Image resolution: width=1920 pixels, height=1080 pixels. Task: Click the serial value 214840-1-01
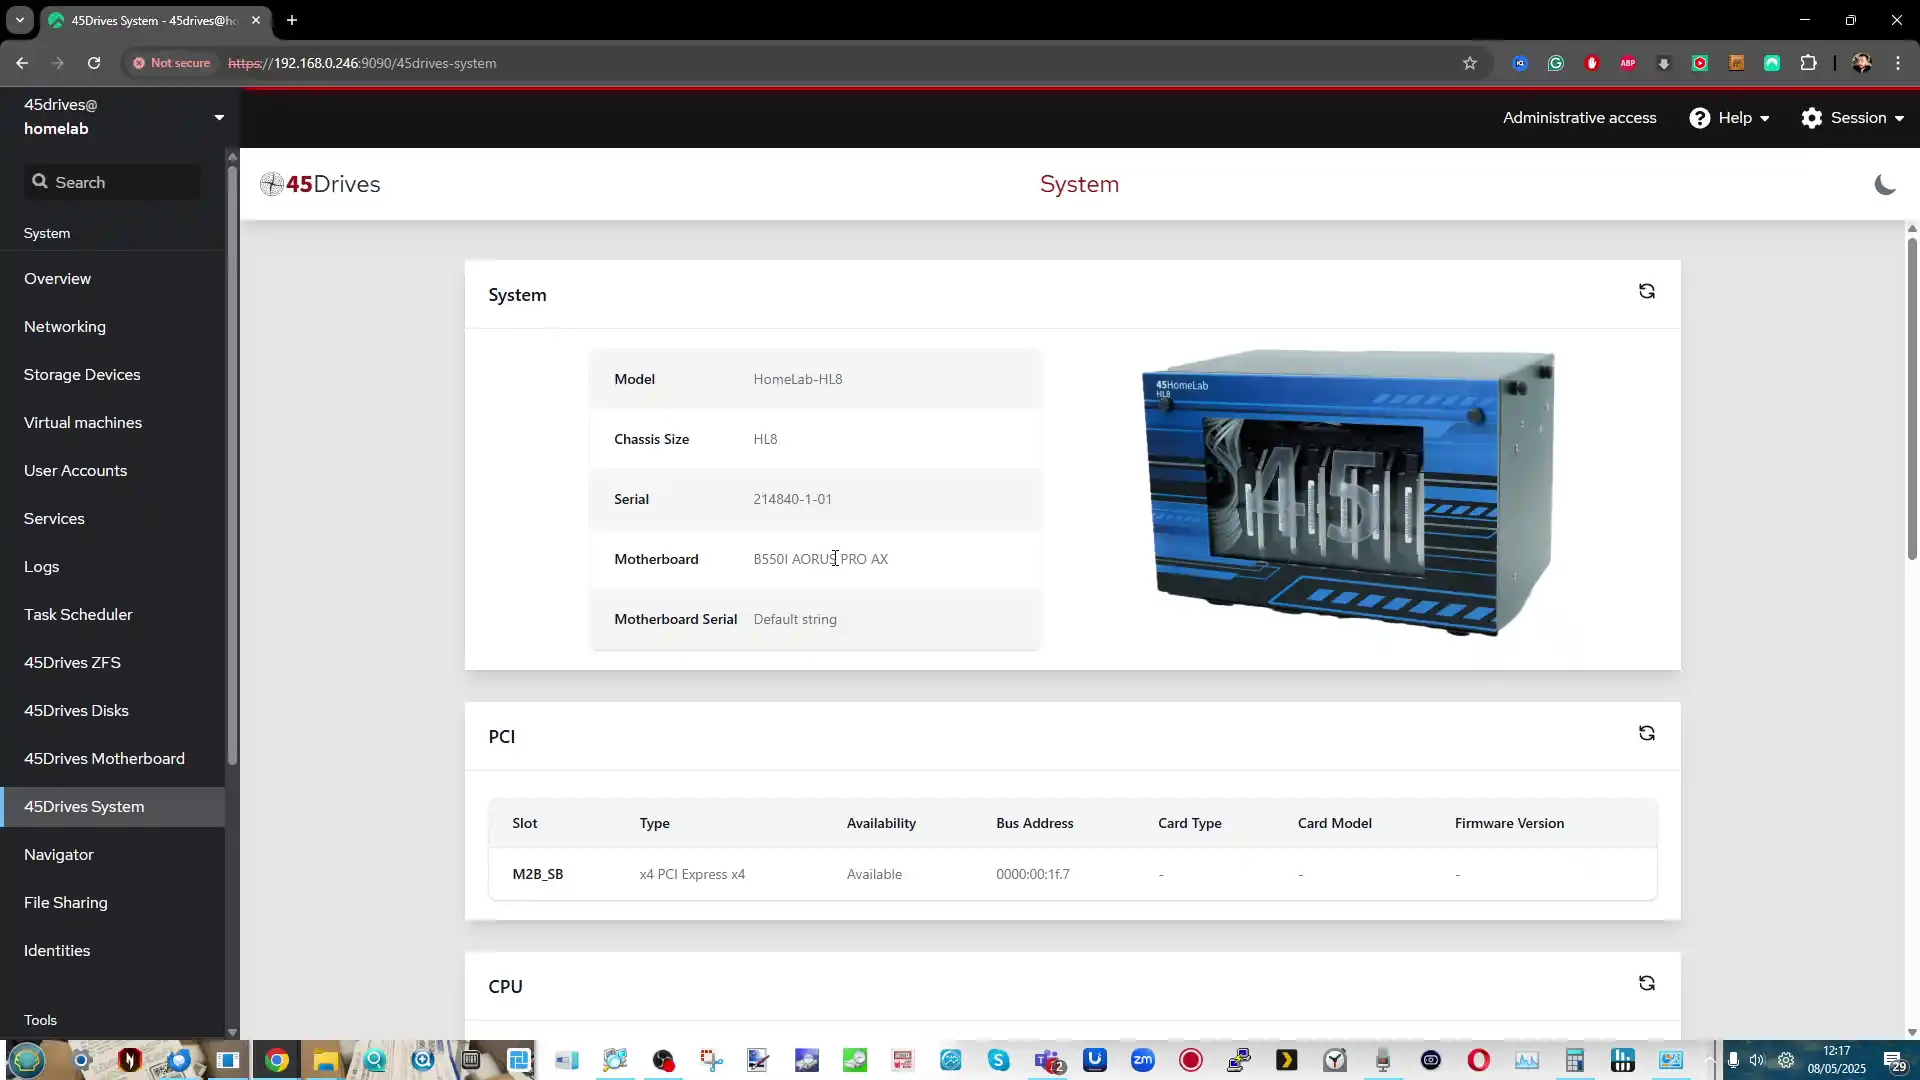tap(792, 499)
